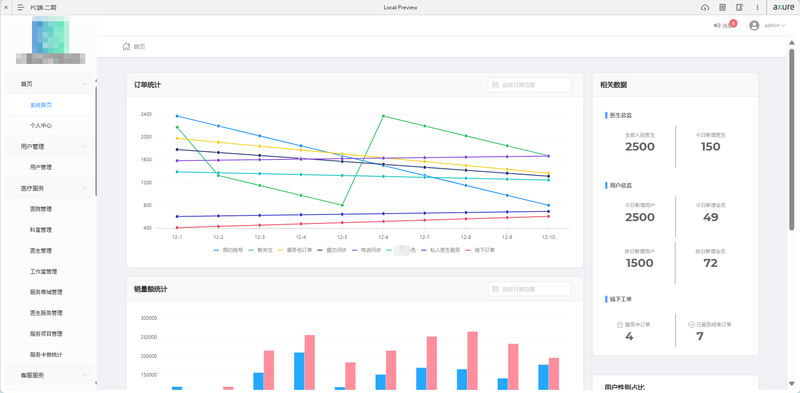Screen dimensions: 800x393
Task: Click the green line peak at 12-6
Action: 383,116
